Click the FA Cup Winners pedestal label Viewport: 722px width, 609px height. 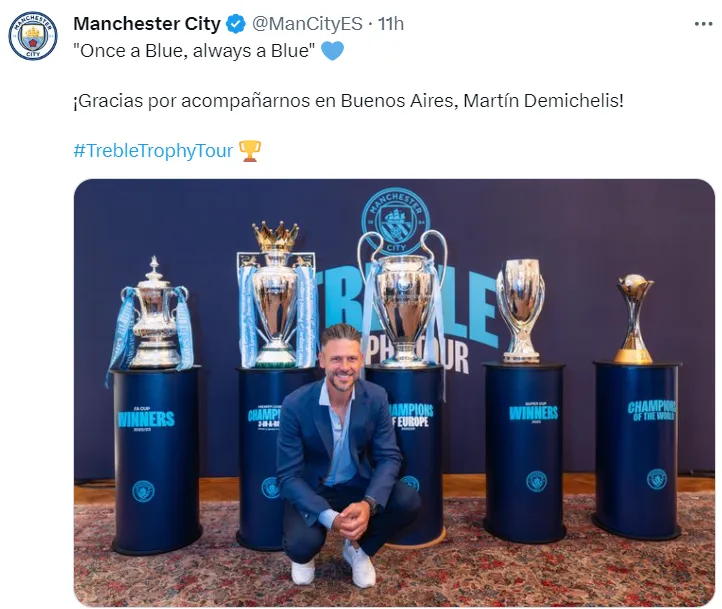(146, 418)
